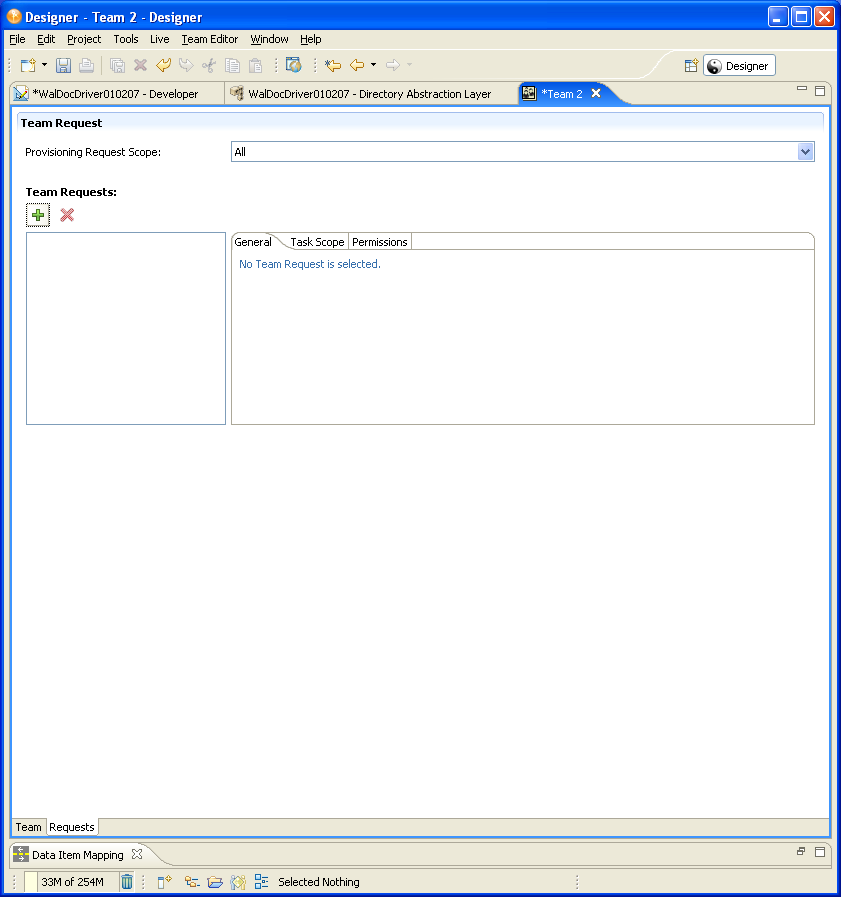The height and width of the screenshot is (897, 841).
Task: Click the yellow modeler fast view icon
Action: tap(238, 882)
